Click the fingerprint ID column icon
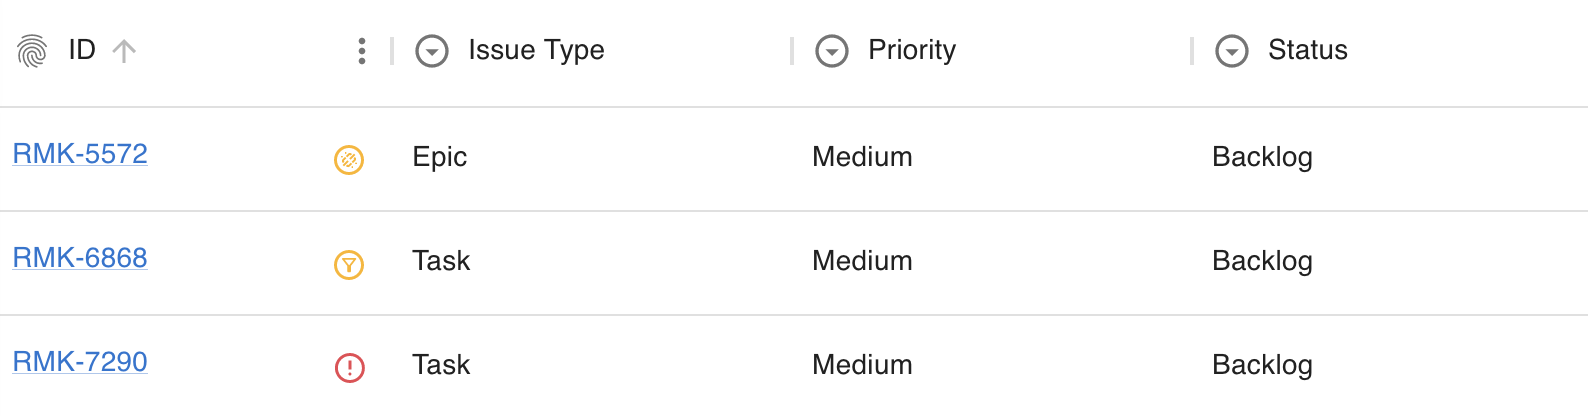Screen dimensions: 1588x416 (x=32, y=50)
